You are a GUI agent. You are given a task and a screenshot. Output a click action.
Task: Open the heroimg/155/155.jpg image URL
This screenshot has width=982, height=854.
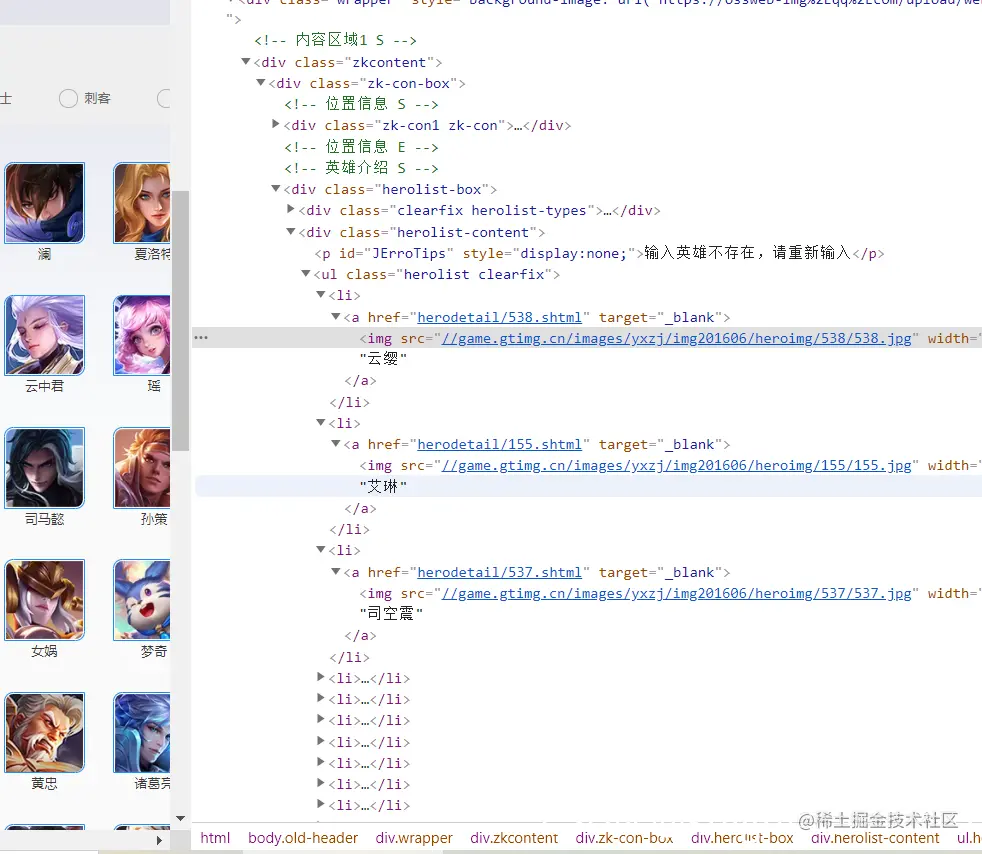coord(676,466)
